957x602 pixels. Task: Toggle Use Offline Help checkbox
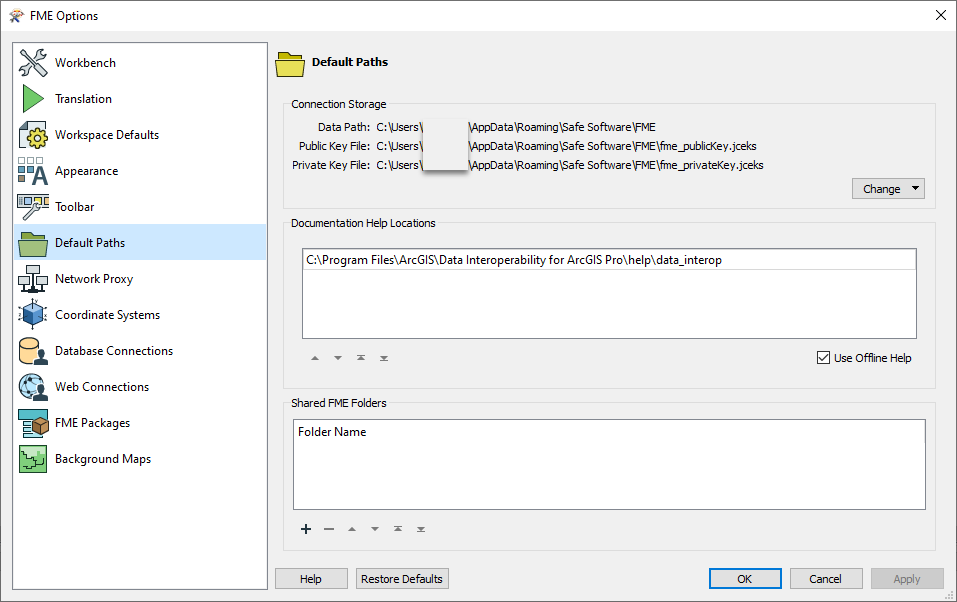[x=823, y=358]
